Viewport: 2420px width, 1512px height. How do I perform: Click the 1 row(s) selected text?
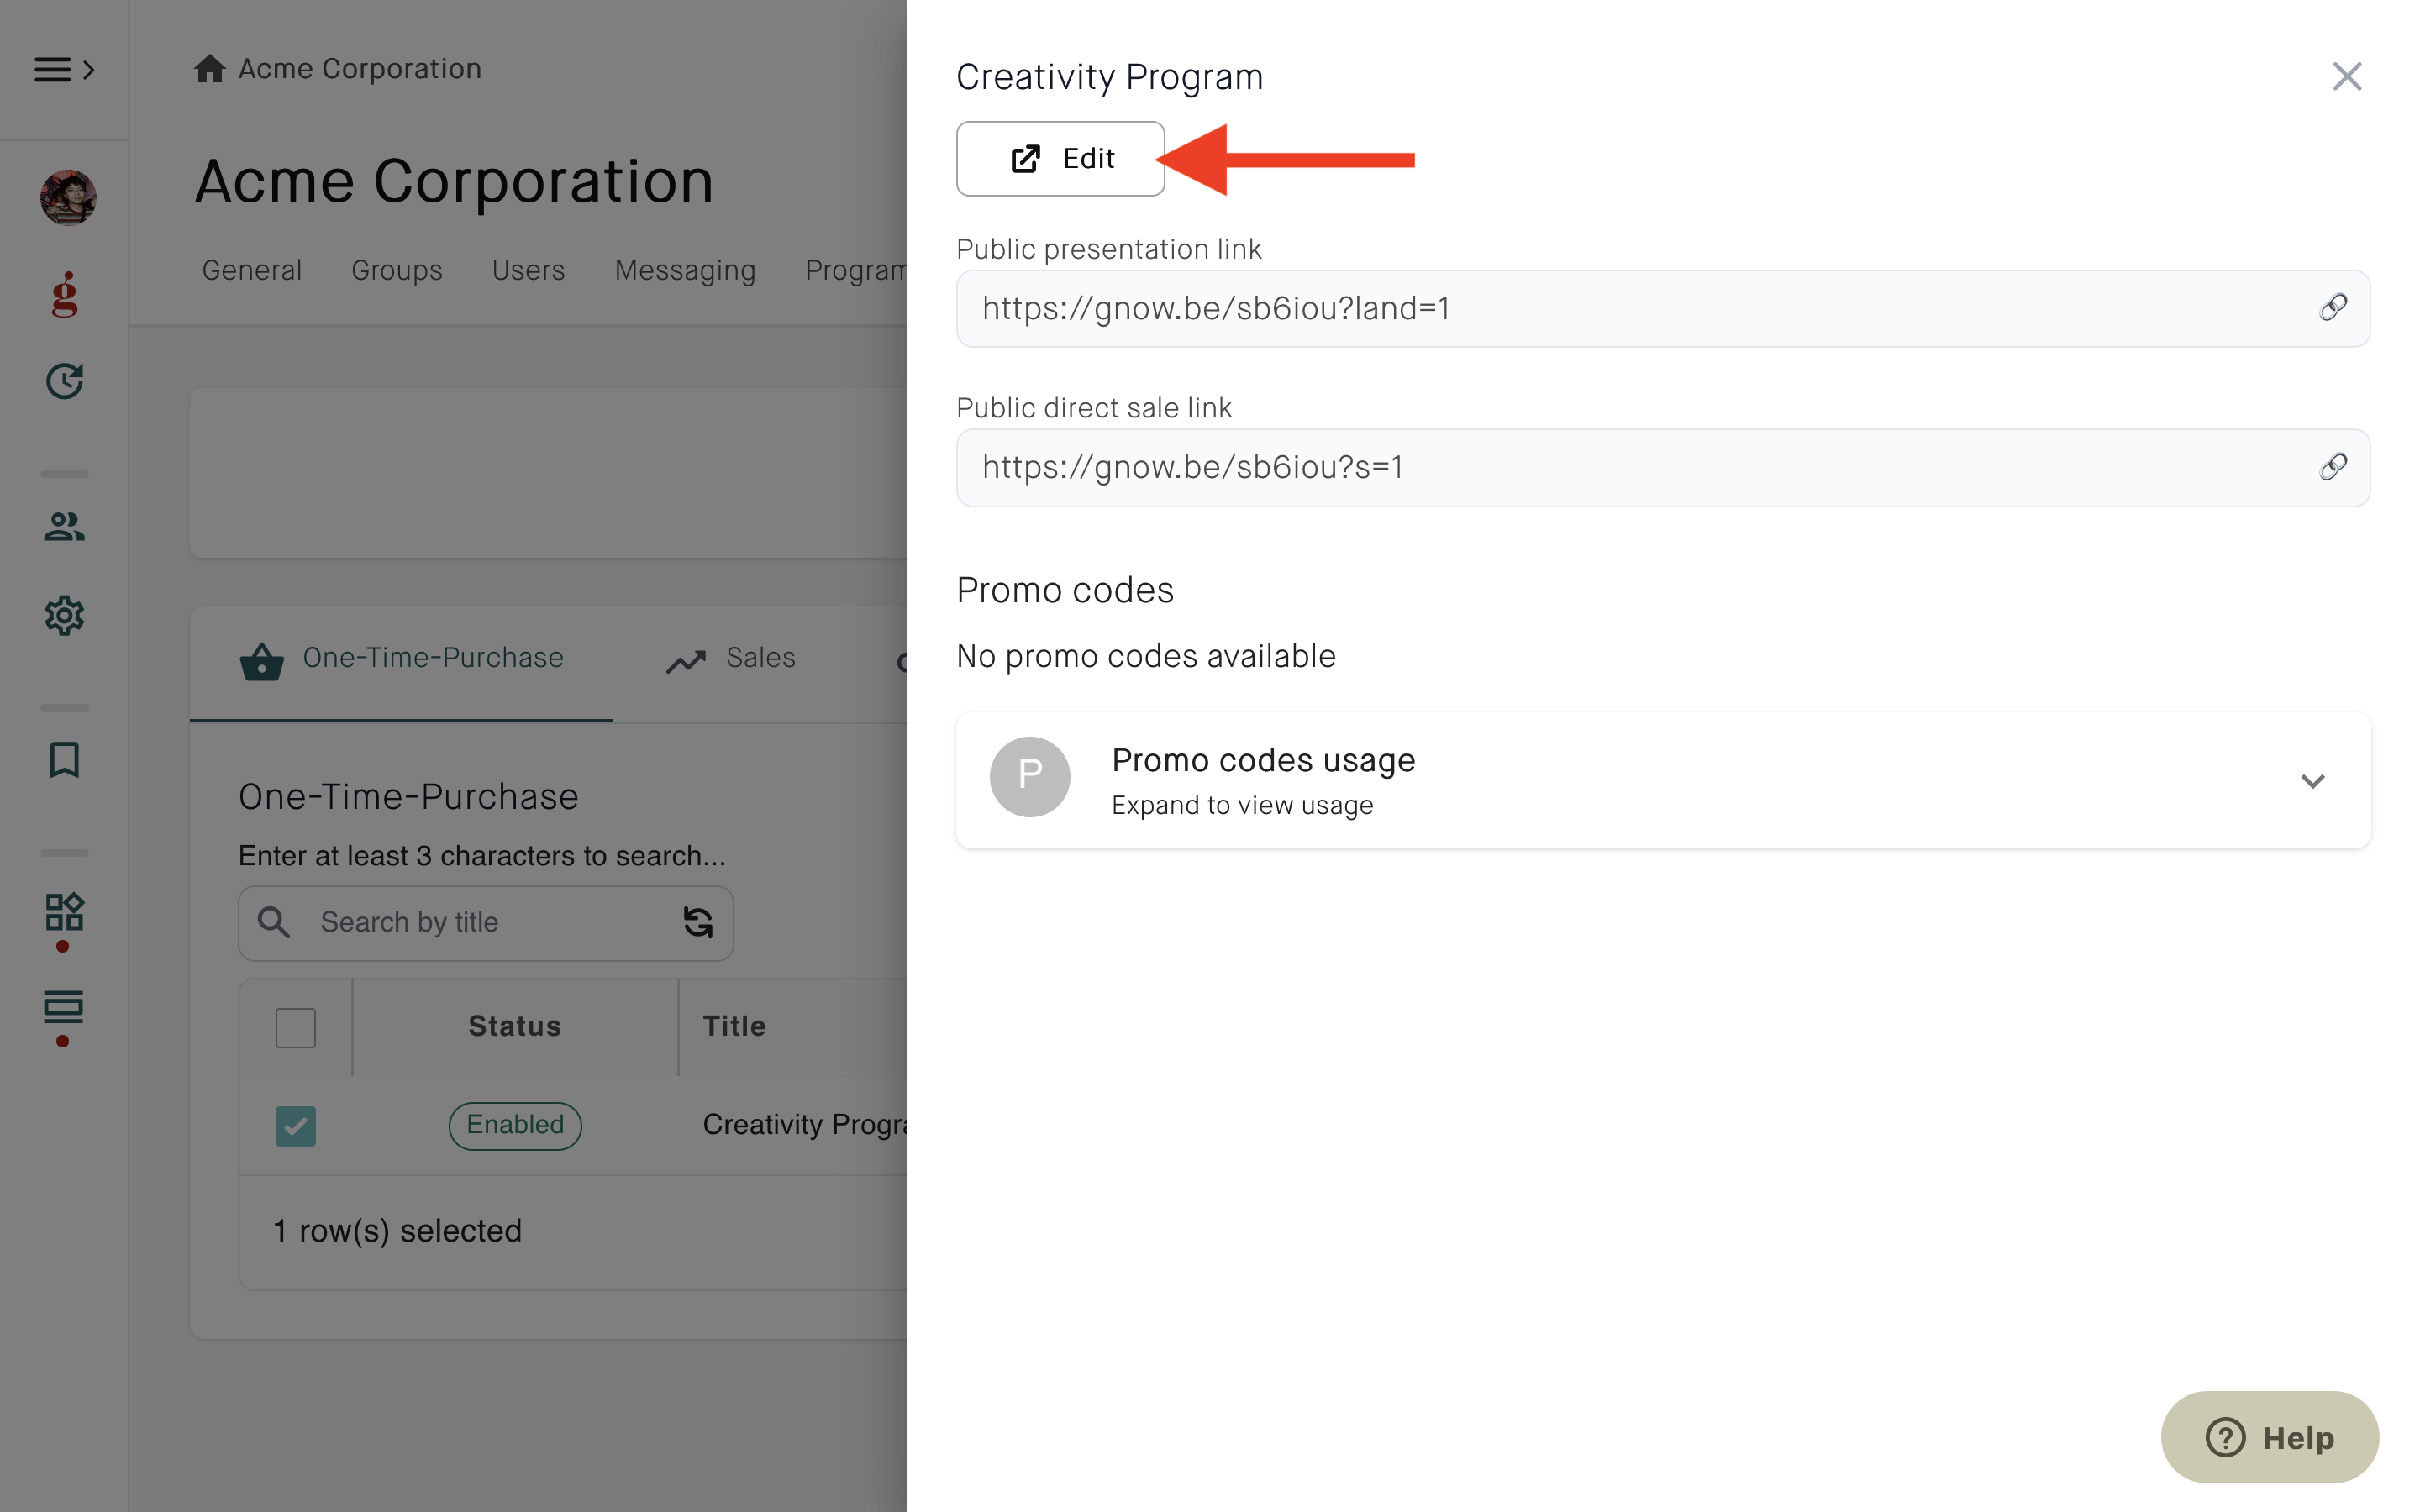tap(397, 1230)
